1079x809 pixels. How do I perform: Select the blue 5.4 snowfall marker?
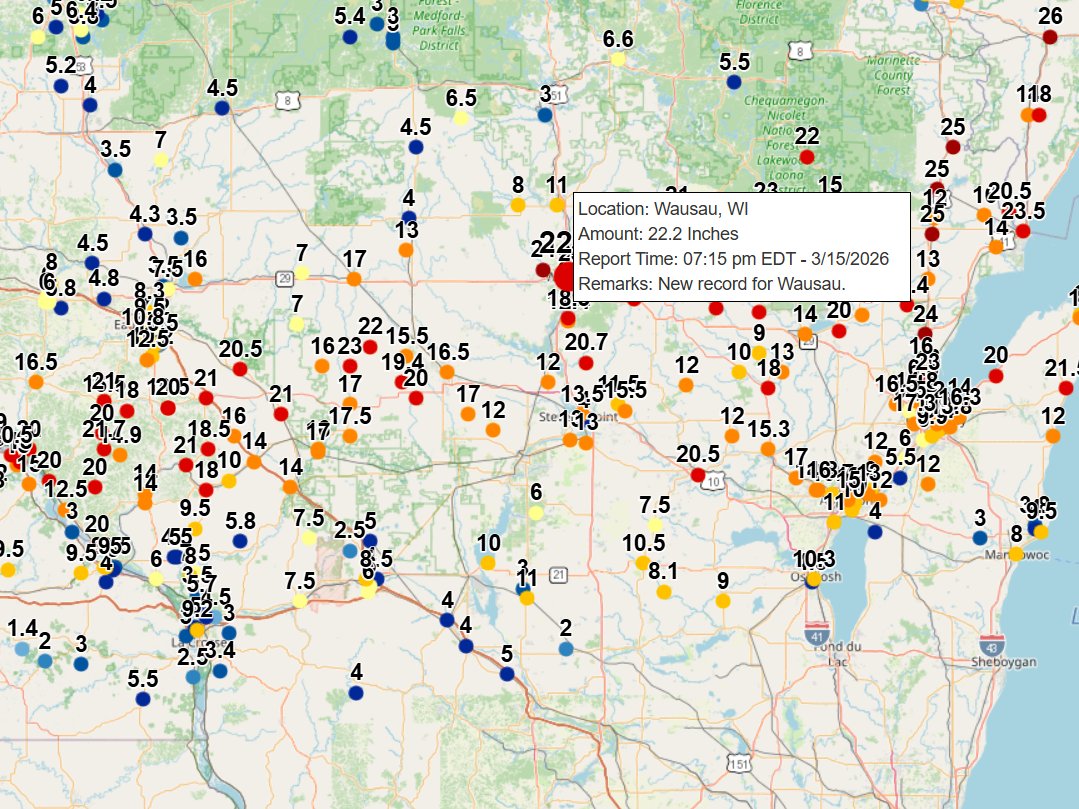point(350,37)
